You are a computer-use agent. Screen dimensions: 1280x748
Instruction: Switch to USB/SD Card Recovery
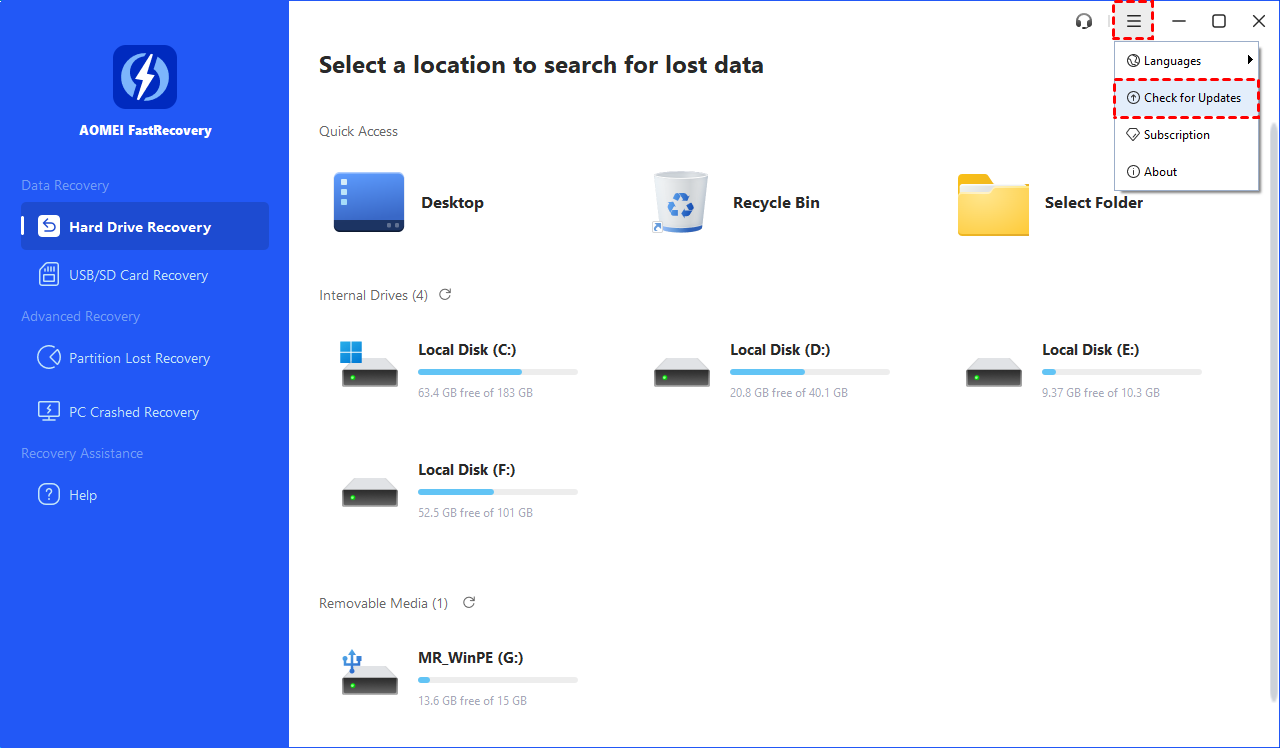tap(138, 275)
